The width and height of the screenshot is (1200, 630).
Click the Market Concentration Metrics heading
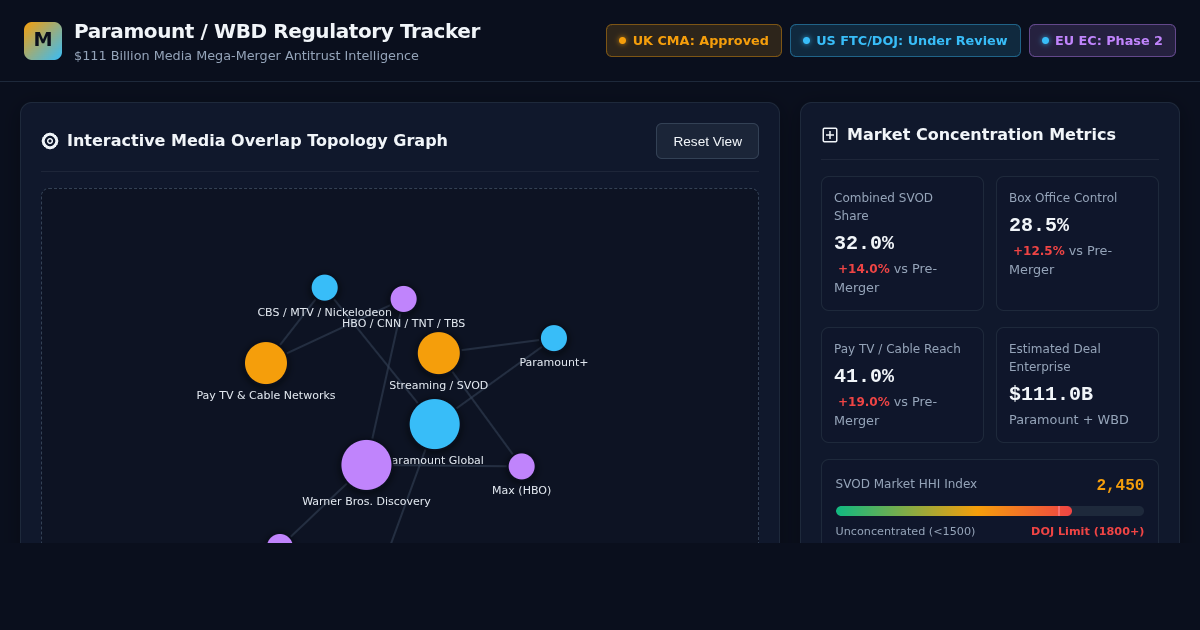[981, 135]
